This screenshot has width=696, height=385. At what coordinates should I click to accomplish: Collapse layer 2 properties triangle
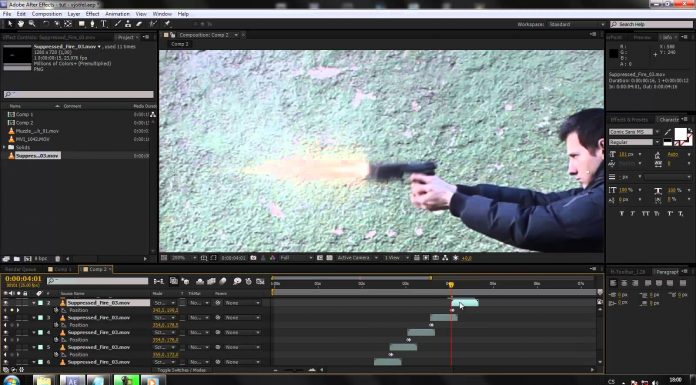point(34,303)
